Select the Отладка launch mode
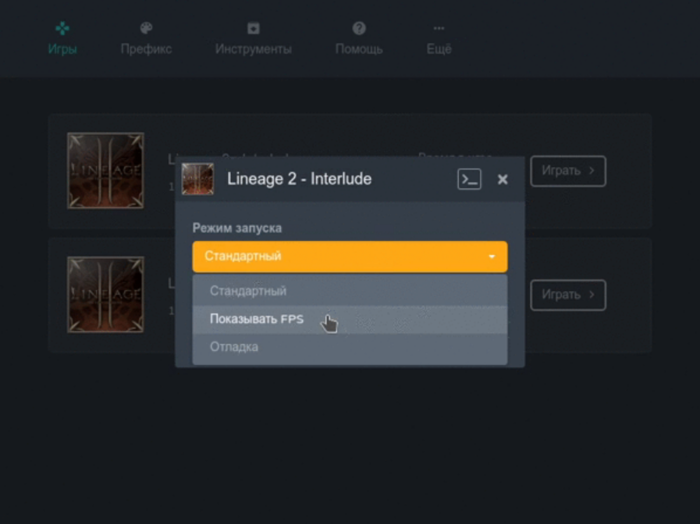The width and height of the screenshot is (700, 524). click(x=350, y=347)
